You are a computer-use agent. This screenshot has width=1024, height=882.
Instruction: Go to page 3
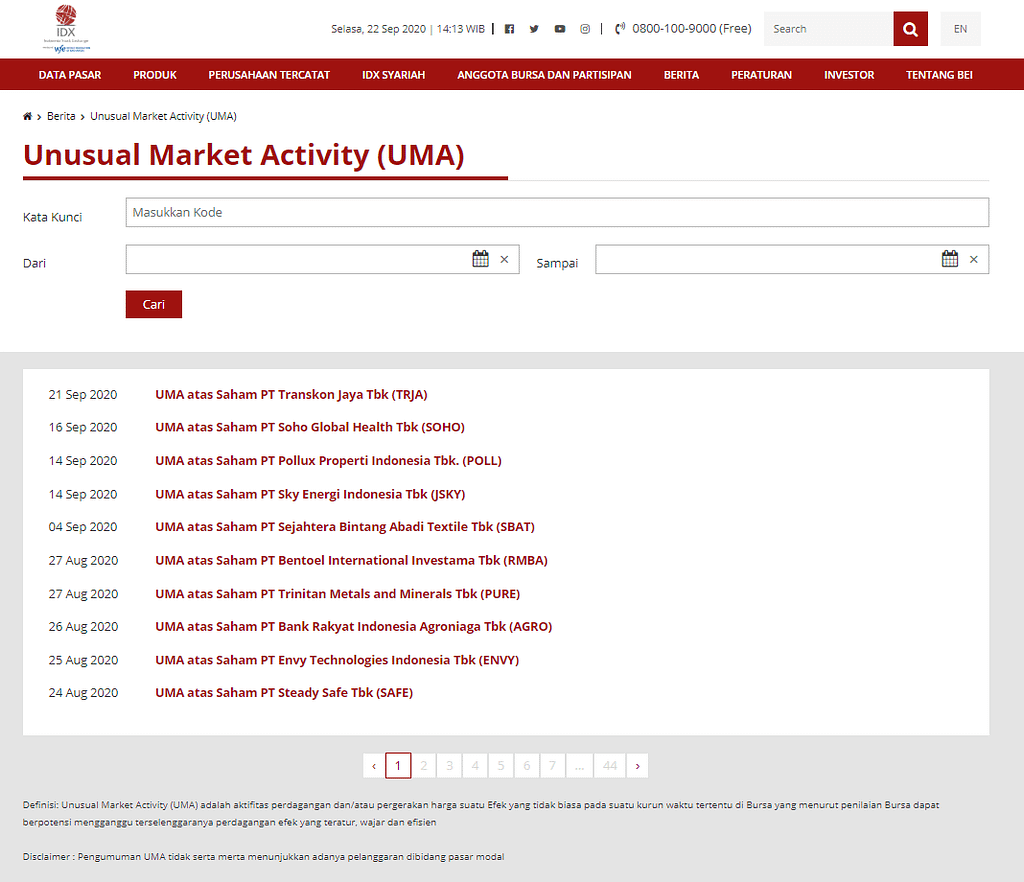click(449, 766)
